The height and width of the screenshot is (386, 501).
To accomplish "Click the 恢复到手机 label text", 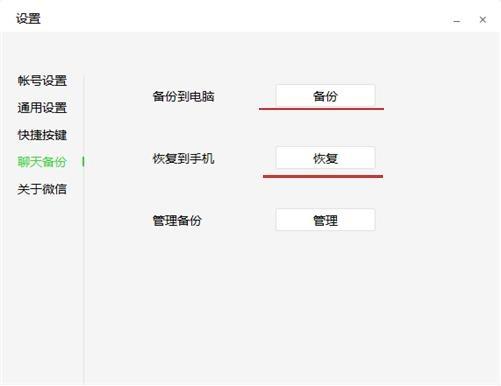I will [183, 158].
